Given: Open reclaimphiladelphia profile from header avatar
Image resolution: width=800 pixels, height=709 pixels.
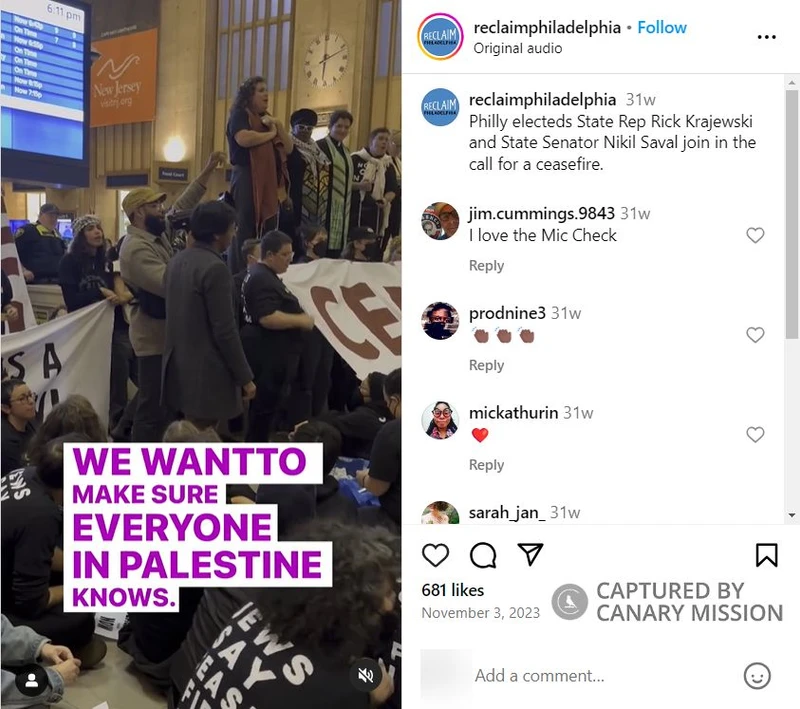Looking at the screenshot, I should pos(440,36).
